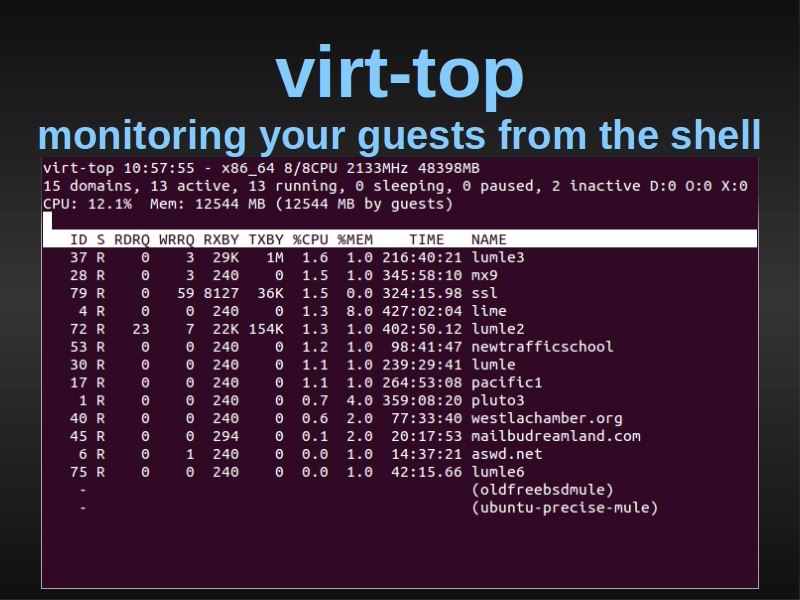This screenshot has height=600, width=800.
Task: Click the RXBY value 29K in lumle3 row
Action: click(226, 258)
